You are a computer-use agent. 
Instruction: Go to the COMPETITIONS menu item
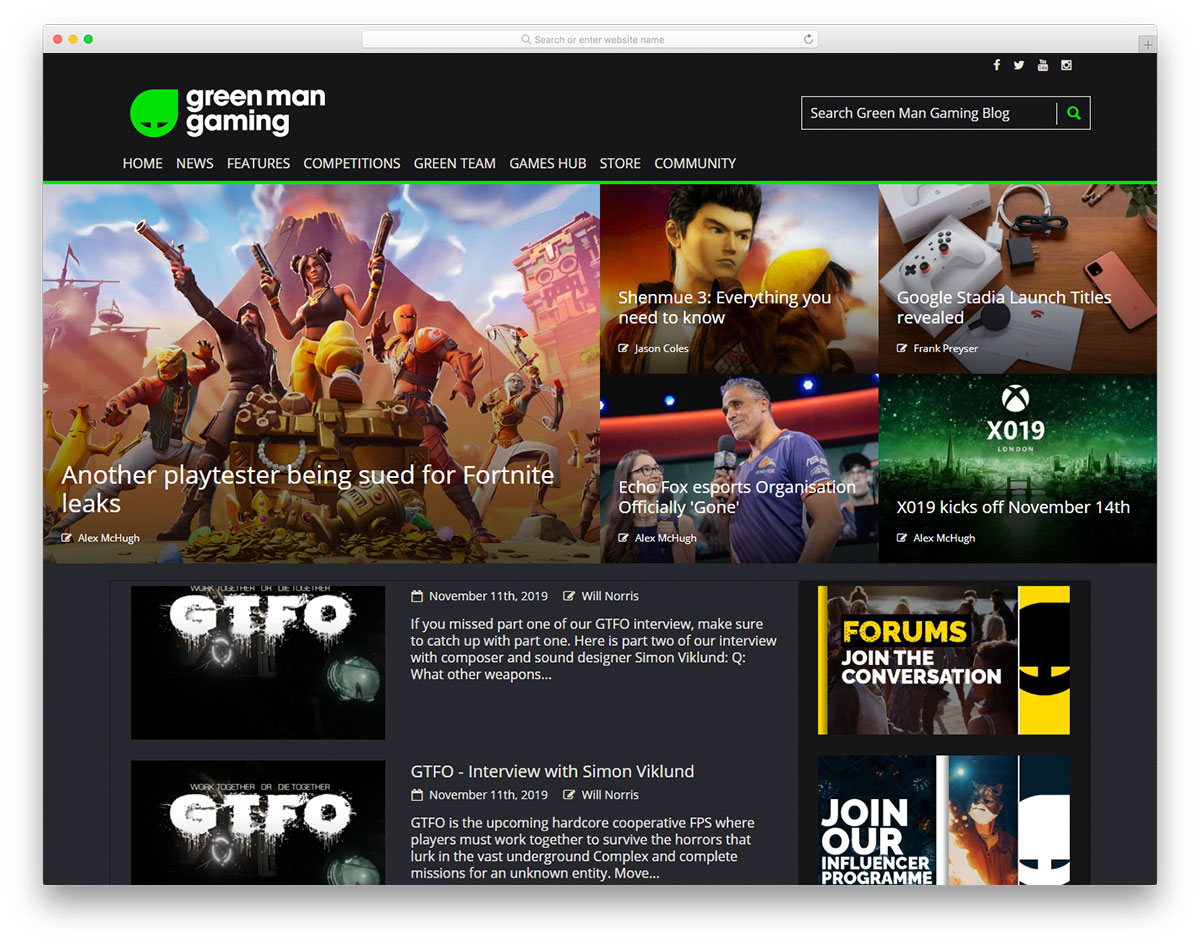click(352, 163)
